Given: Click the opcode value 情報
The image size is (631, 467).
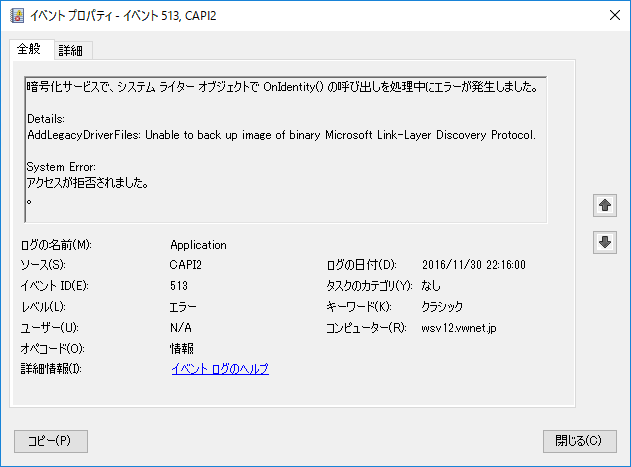Looking at the screenshot, I should pyautogui.click(x=182, y=349).
